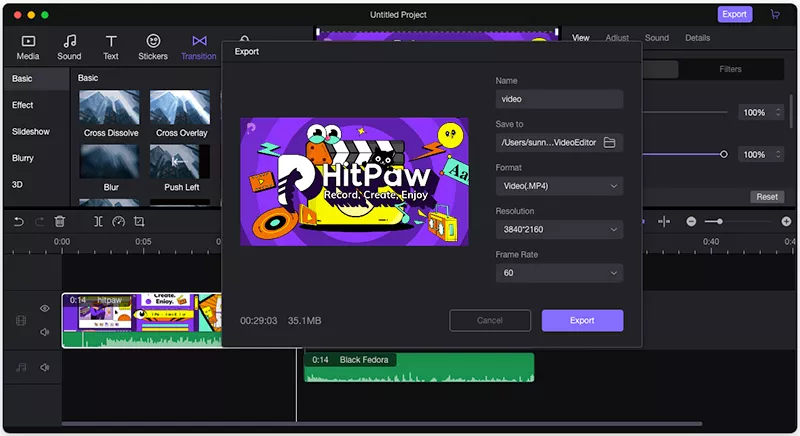Click the Save to path field

coord(559,142)
